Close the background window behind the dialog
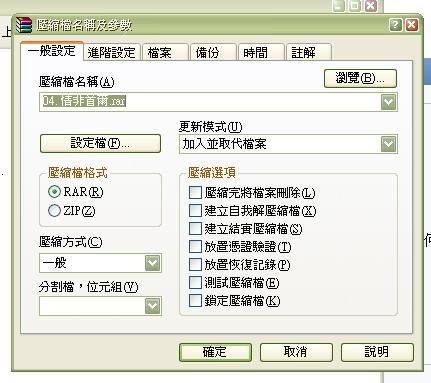 pyautogui.click(x=371, y=6)
